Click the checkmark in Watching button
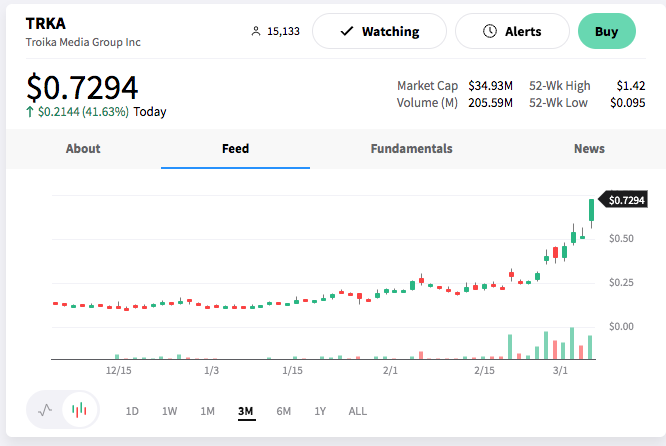The height and width of the screenshot is (446, 666). [x=347, y=31]
